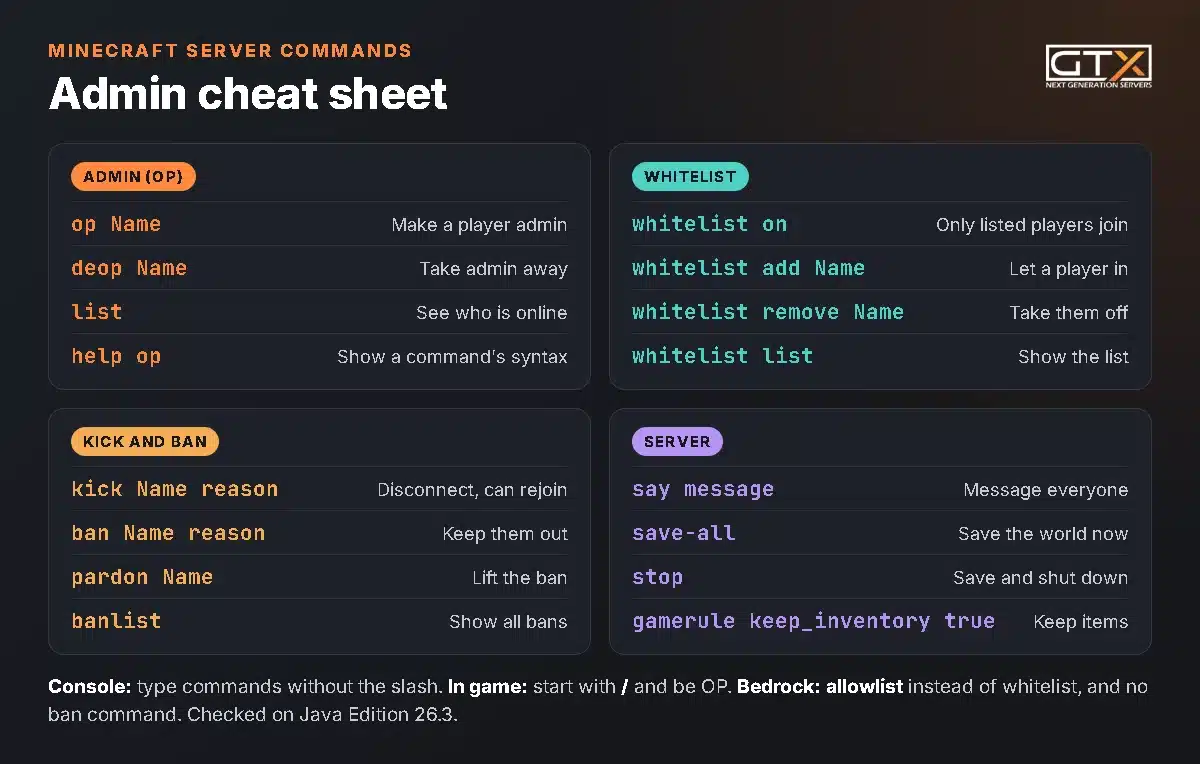The width and height of the screenshot is (1200, 764).
Task: Click 'Take admin away' description
Action: tap(493, 269)
